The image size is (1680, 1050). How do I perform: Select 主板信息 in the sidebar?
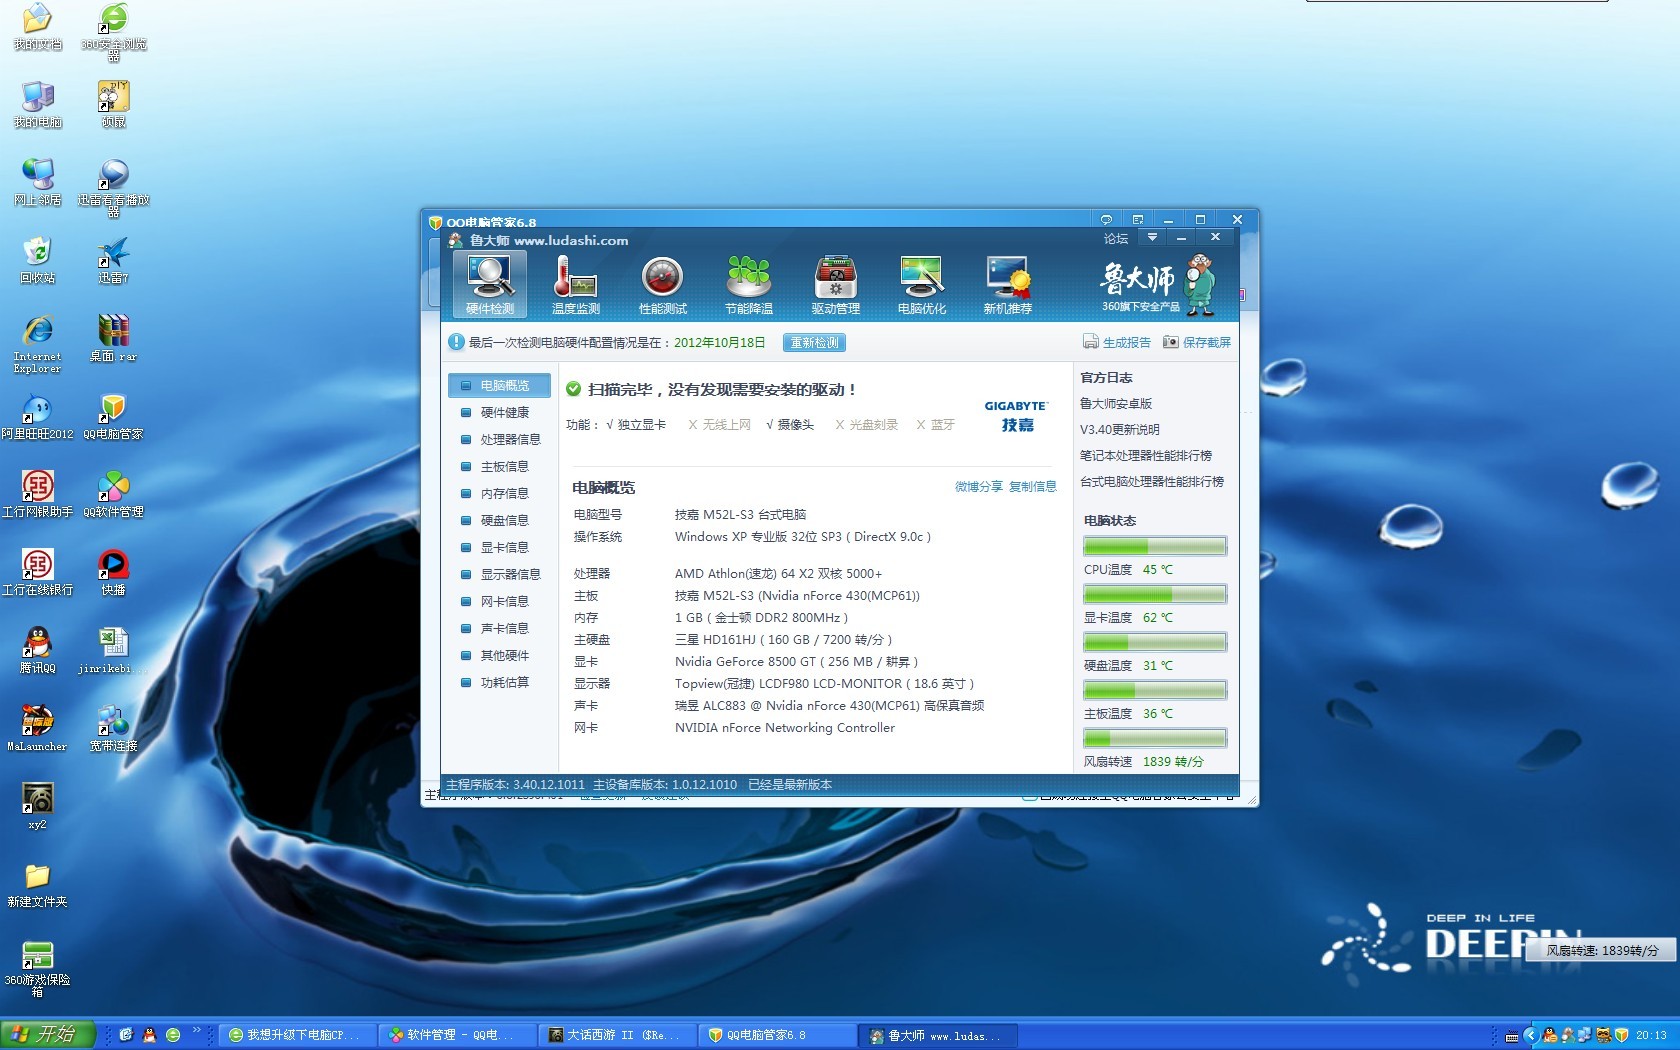pyautogui.click(x=500, y=466)
